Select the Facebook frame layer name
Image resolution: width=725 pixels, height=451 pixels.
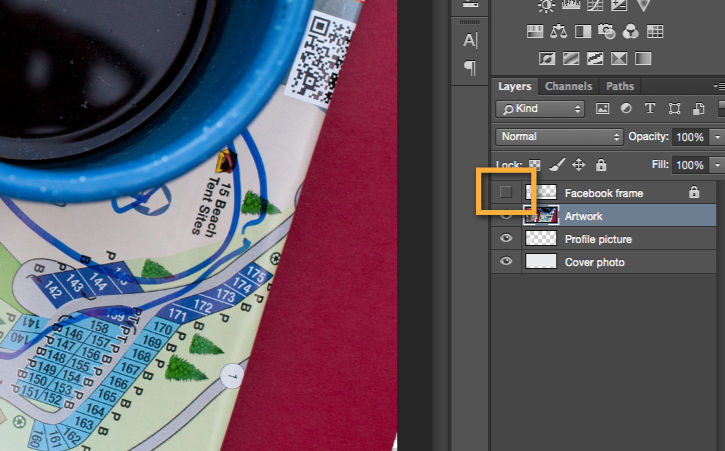(x=604, y=193)
